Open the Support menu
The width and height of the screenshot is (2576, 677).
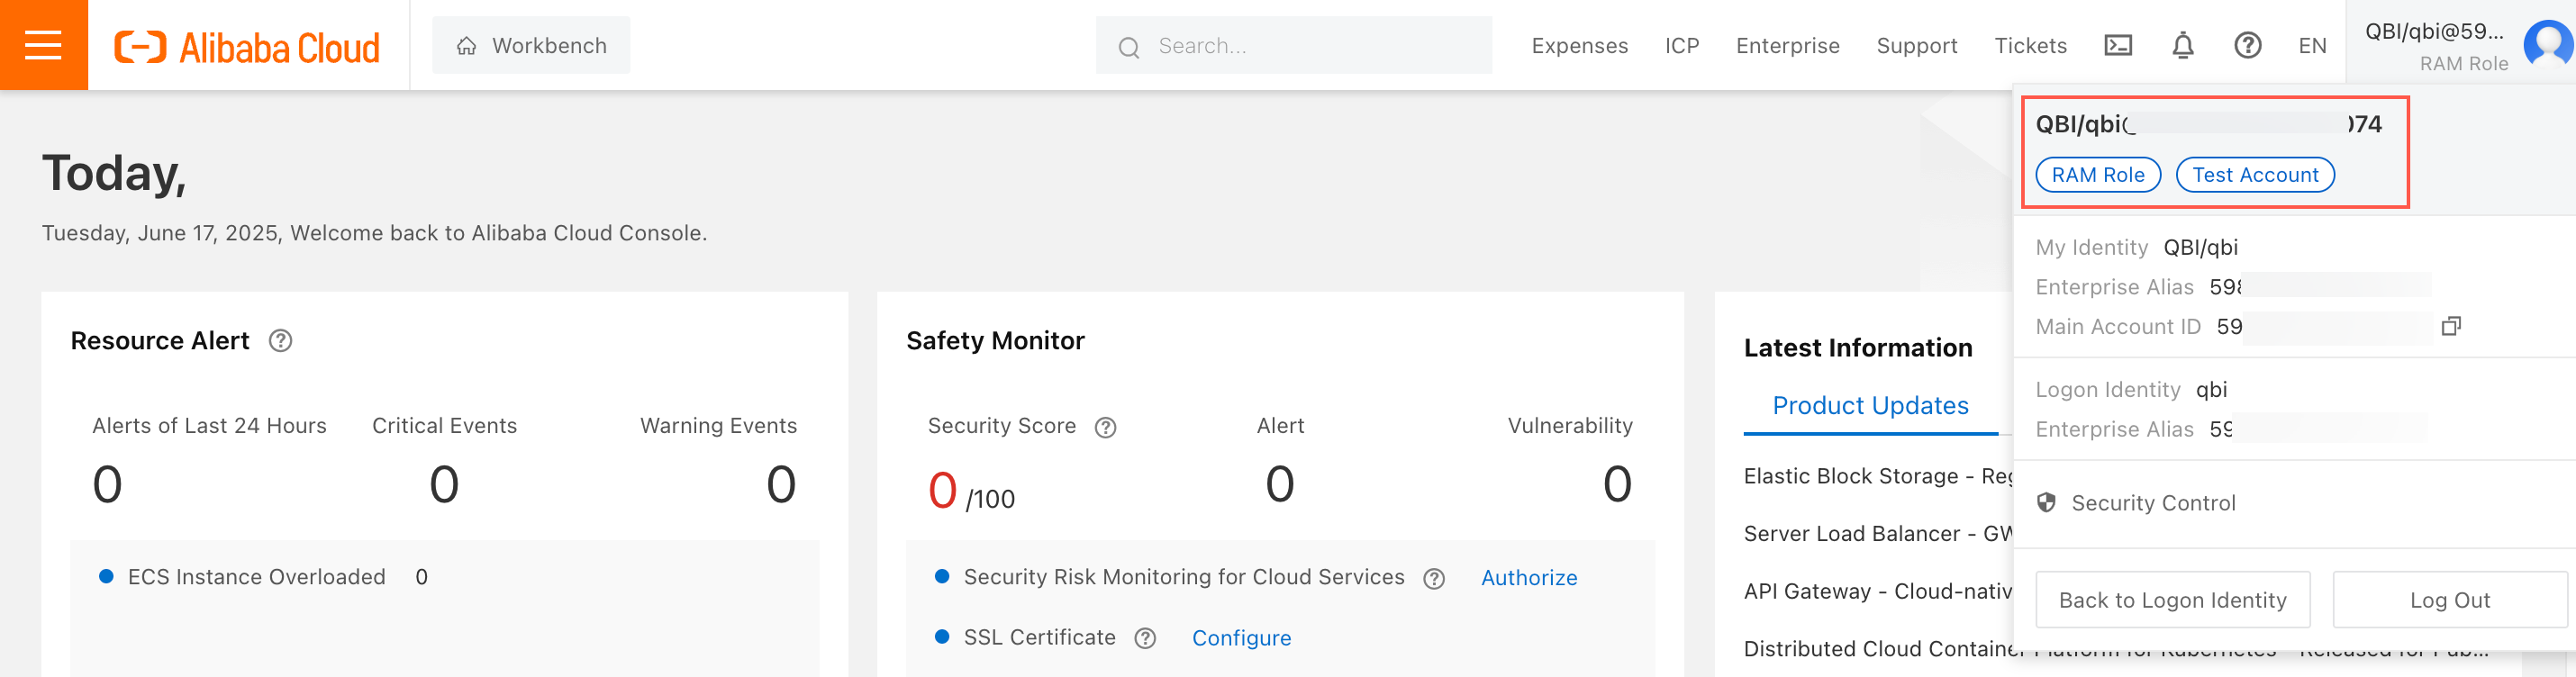pyautogui.click(x=1916, y=46)
